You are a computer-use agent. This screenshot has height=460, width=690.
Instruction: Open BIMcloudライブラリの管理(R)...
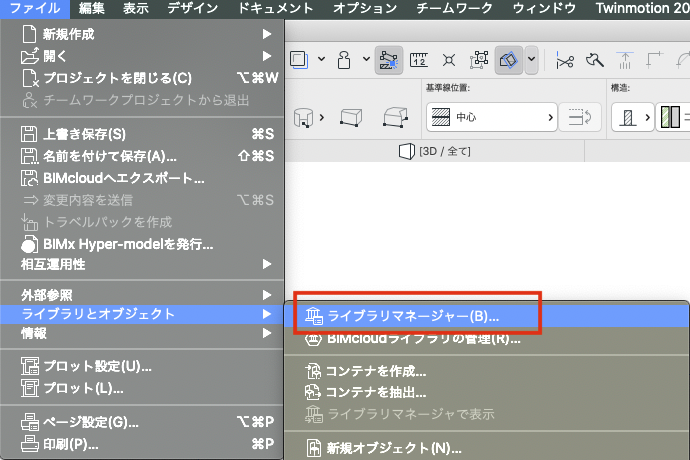[487, 338]
